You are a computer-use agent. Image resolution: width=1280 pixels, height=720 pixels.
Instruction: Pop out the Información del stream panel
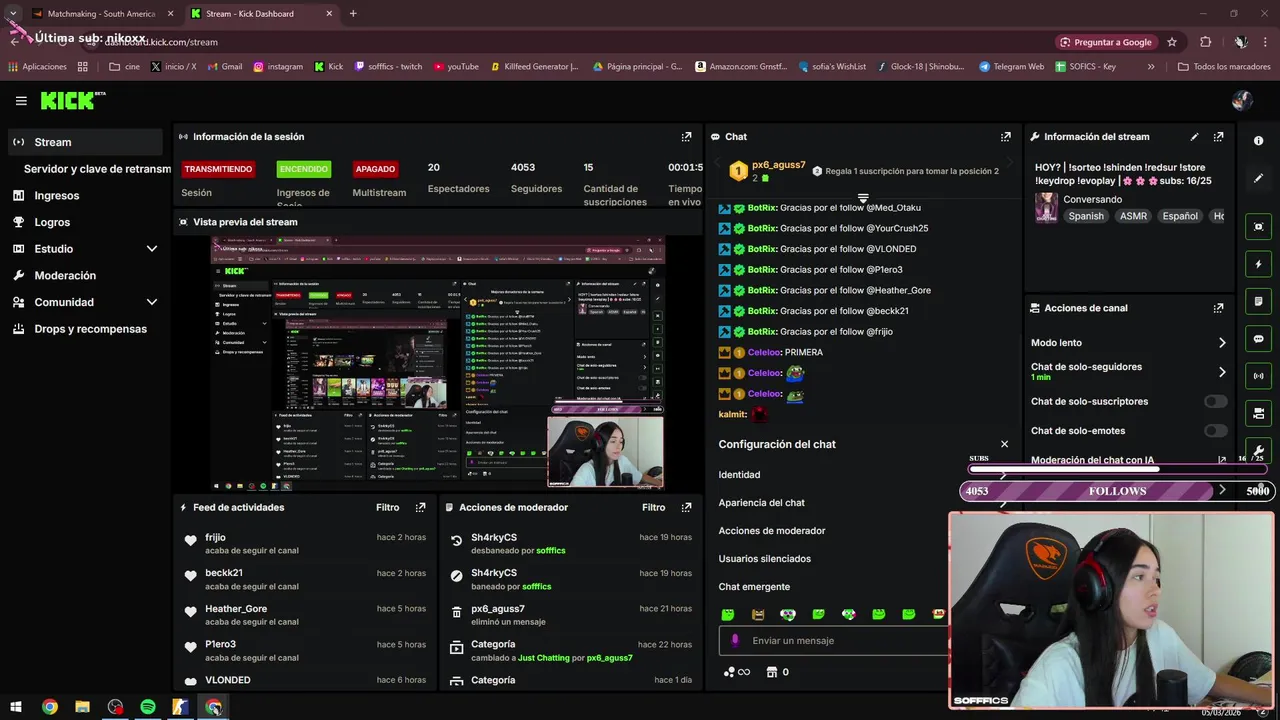point(1218,137)
